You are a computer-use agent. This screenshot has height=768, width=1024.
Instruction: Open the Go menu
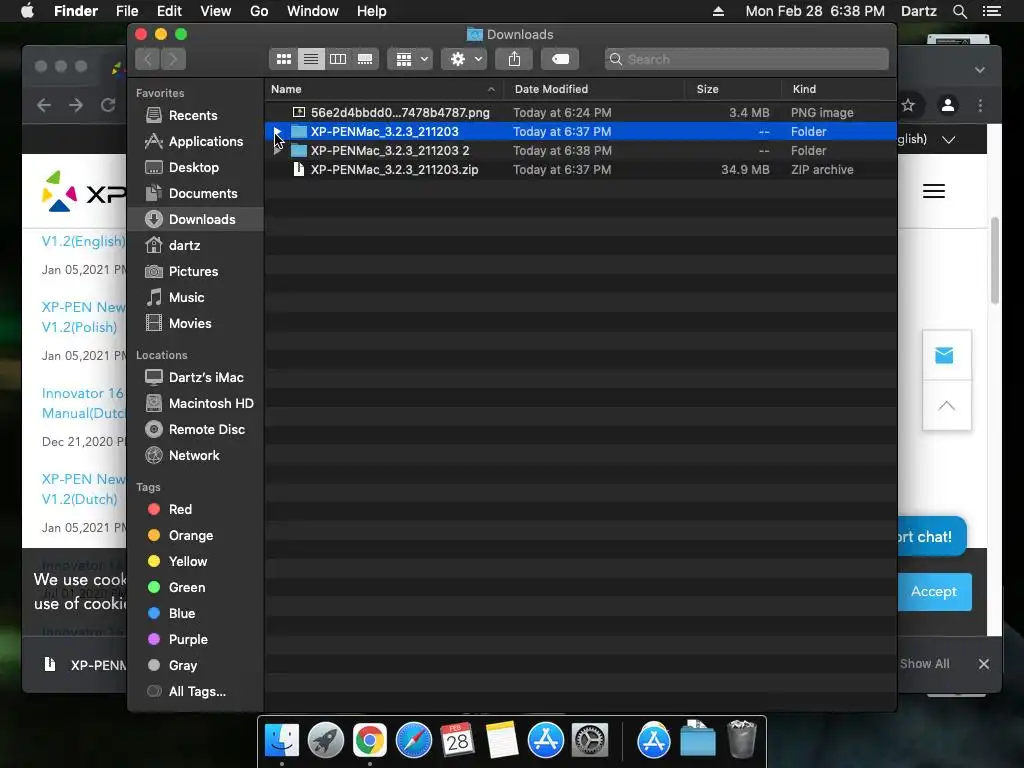[259, 11]
